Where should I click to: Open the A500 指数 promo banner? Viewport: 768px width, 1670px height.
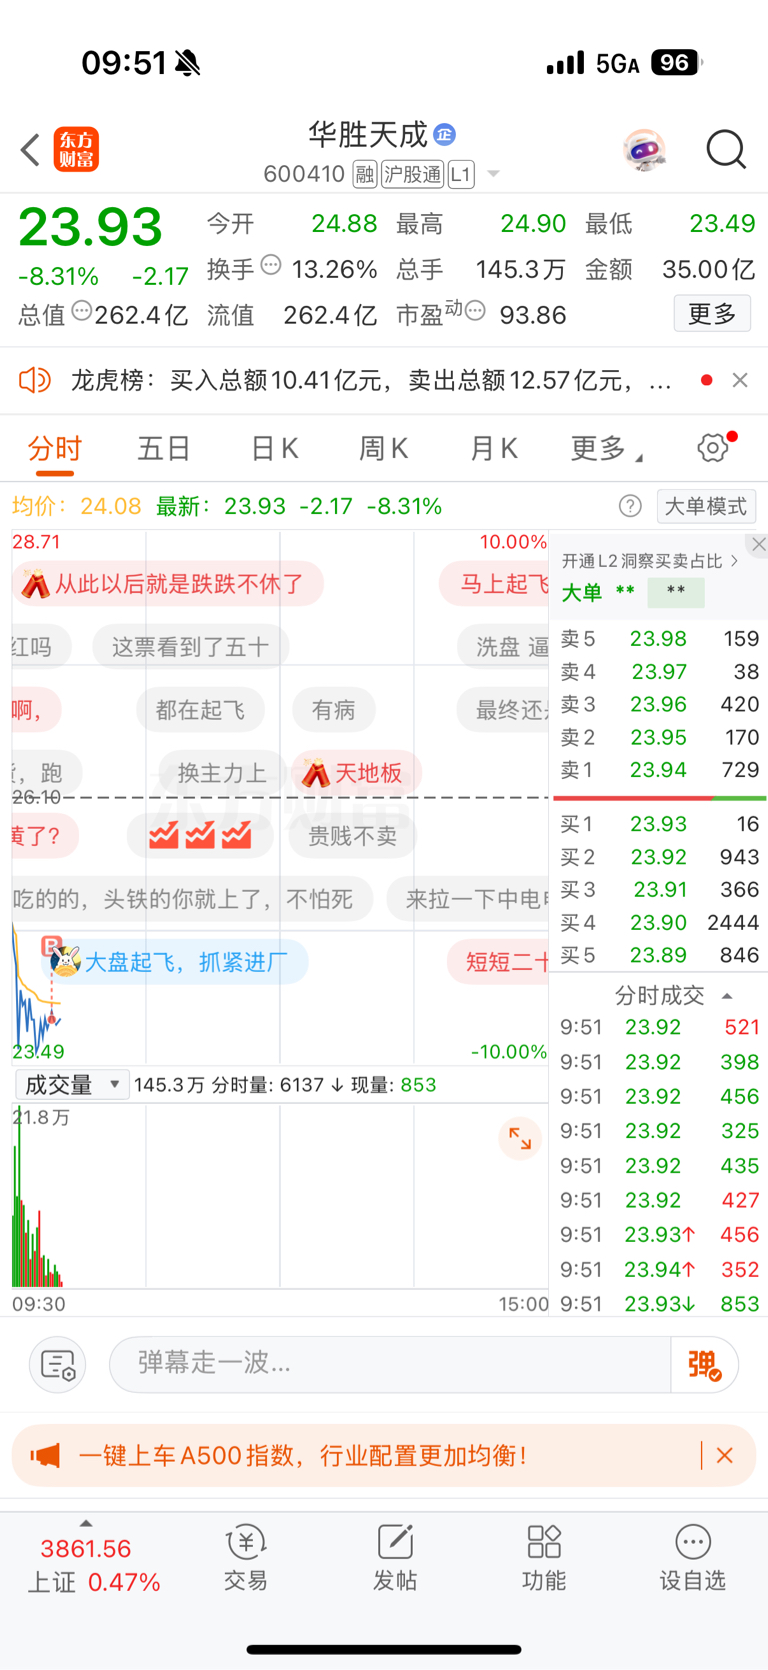tap(384, 1455)
